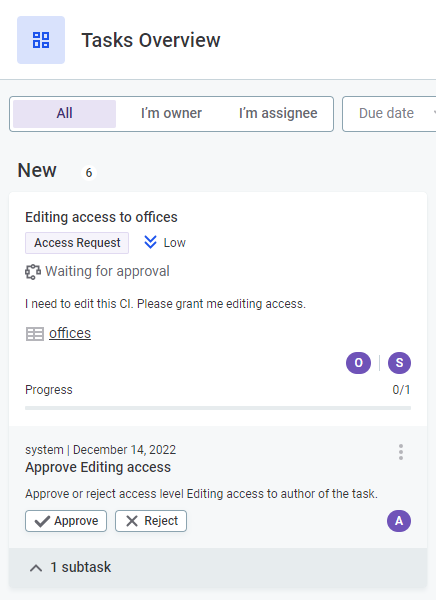Reject the Editing access request
The image size is (436, 600).
(151, 521)
